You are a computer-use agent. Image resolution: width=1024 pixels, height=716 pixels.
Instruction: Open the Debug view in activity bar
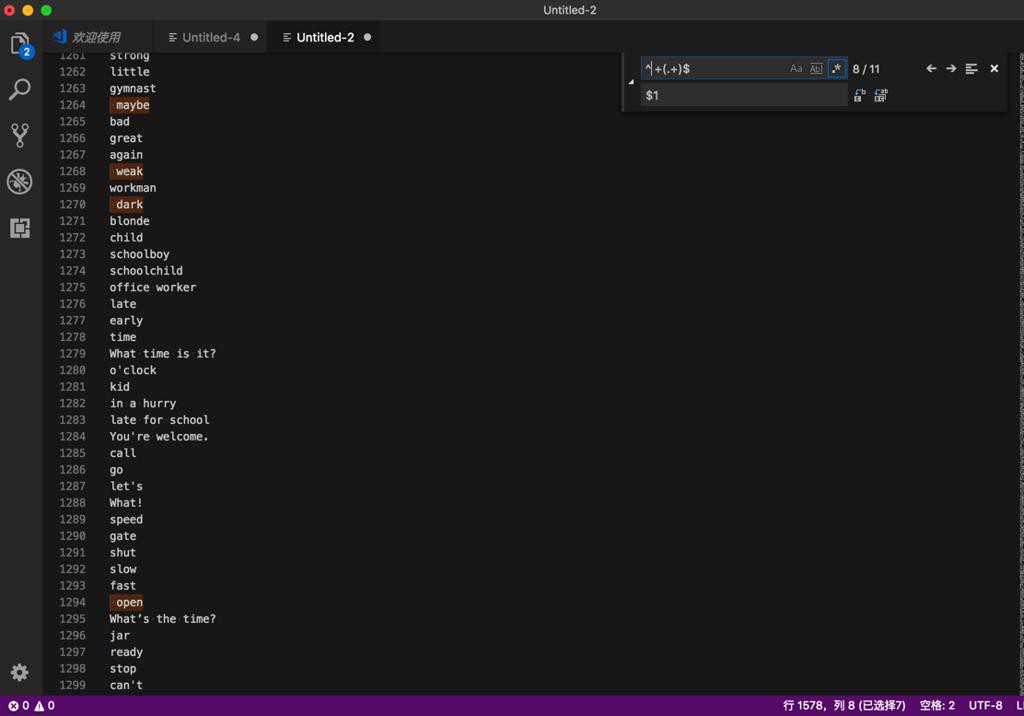click(x=20, y=182)
